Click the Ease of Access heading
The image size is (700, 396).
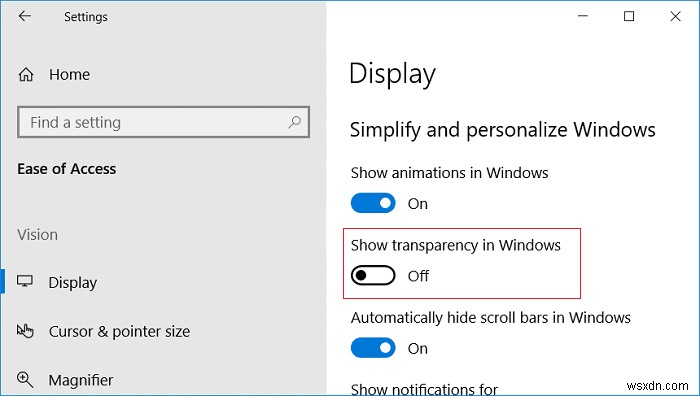[67, 169]
